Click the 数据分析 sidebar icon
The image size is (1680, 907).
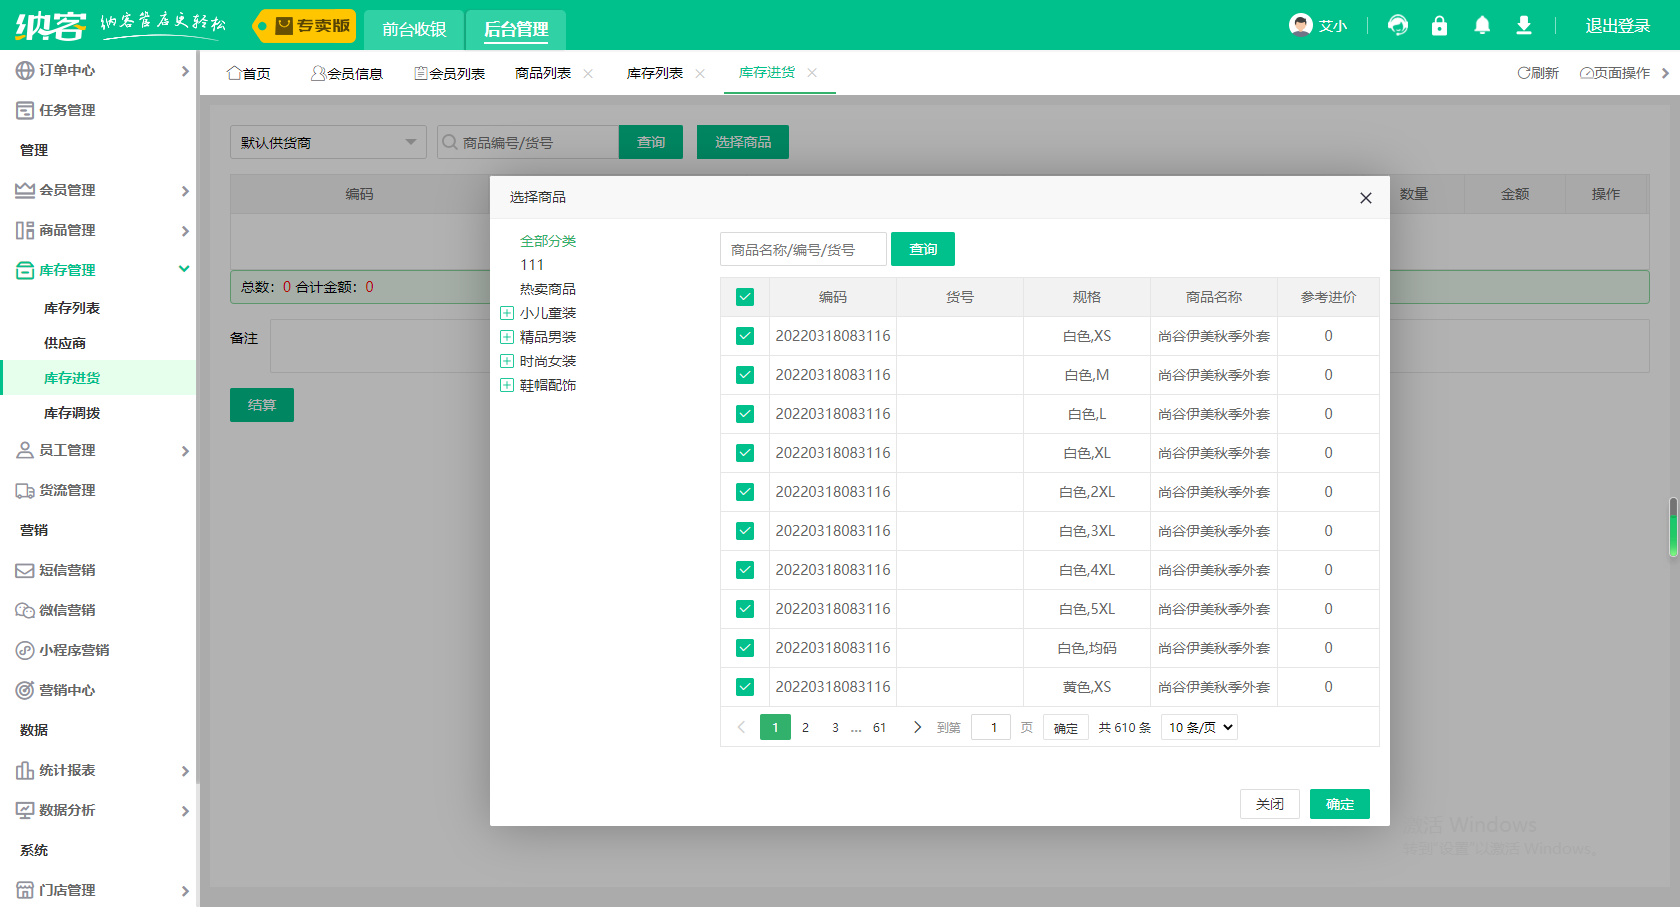(25, 810)
